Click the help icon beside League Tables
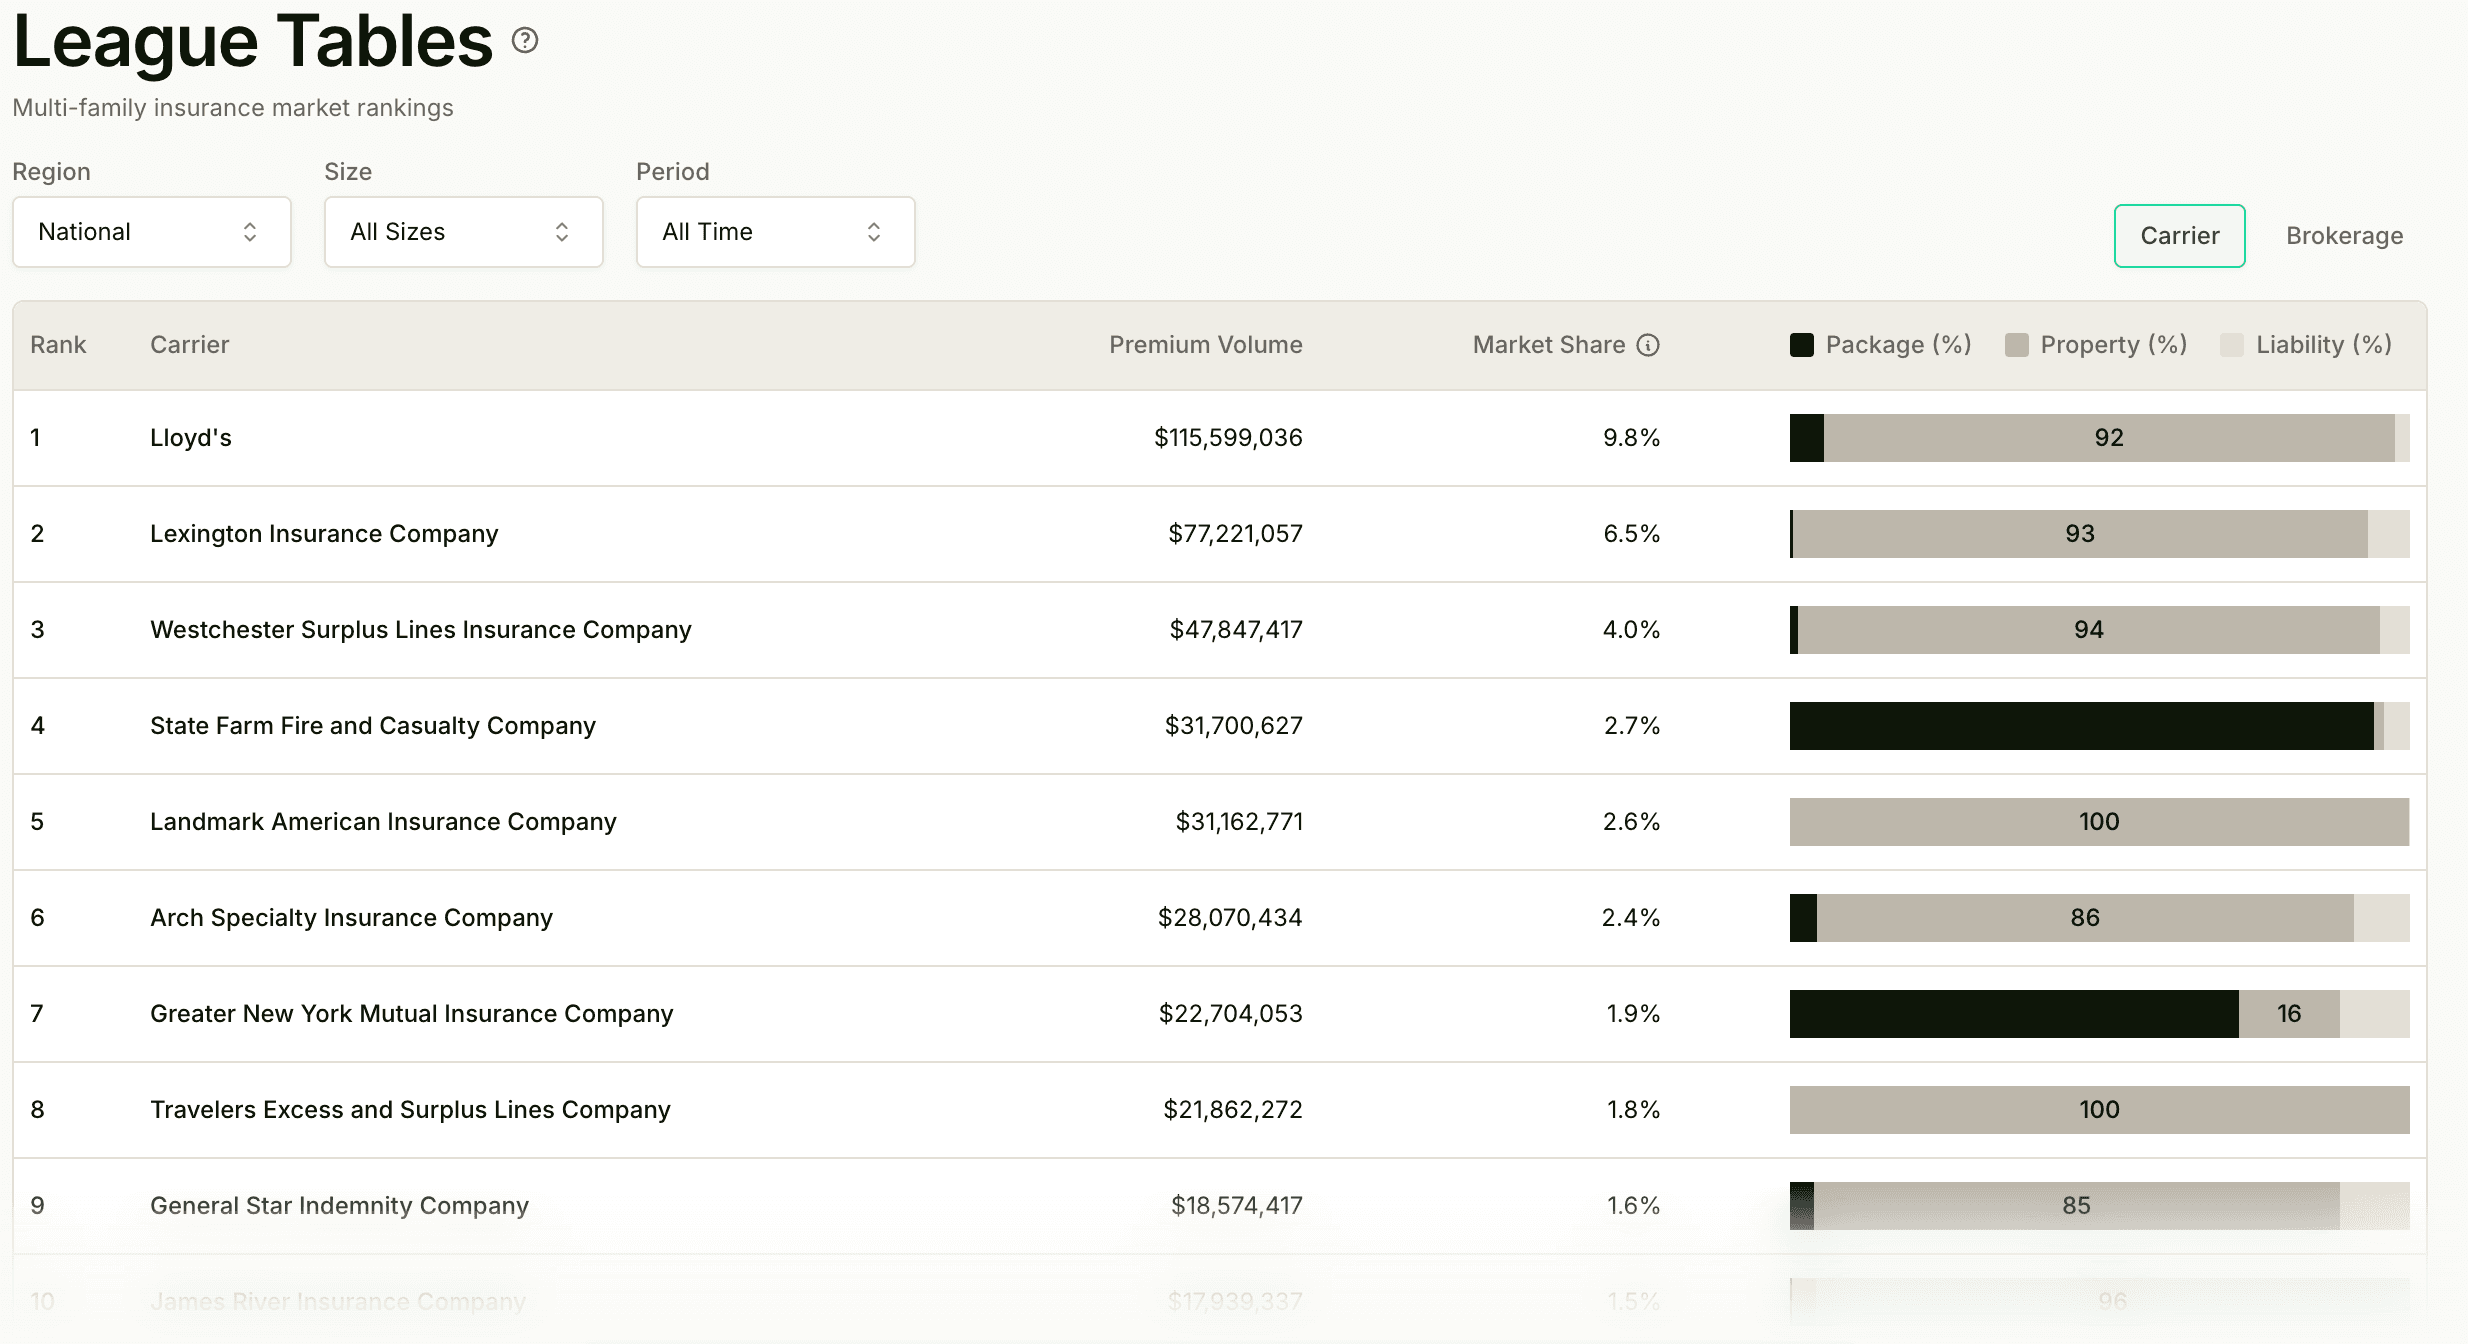 pyautogui.click(x=525, y=40)
